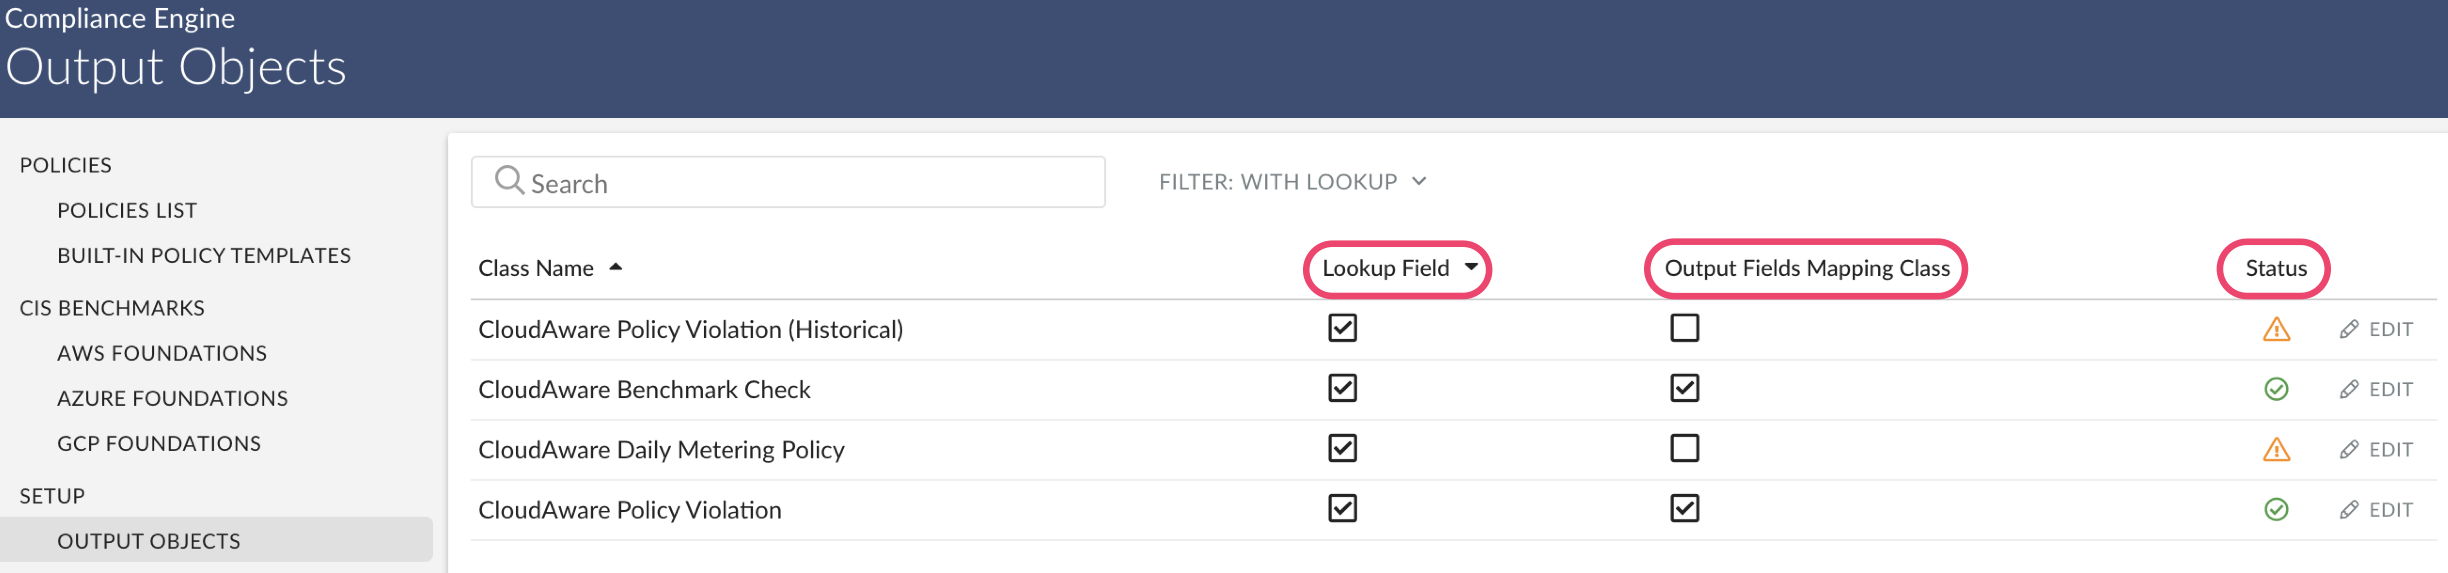Click green status icon for CloudAware Policy Violation
2448x573 pixels.
[x=2276, y=509]
